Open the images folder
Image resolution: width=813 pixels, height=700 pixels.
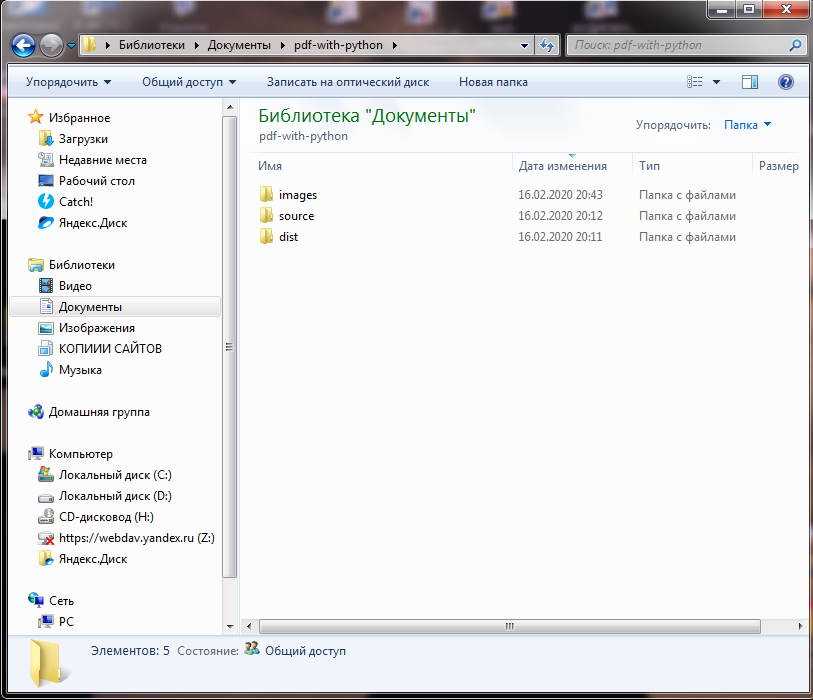pyautogui.click(x=297, y=195)
